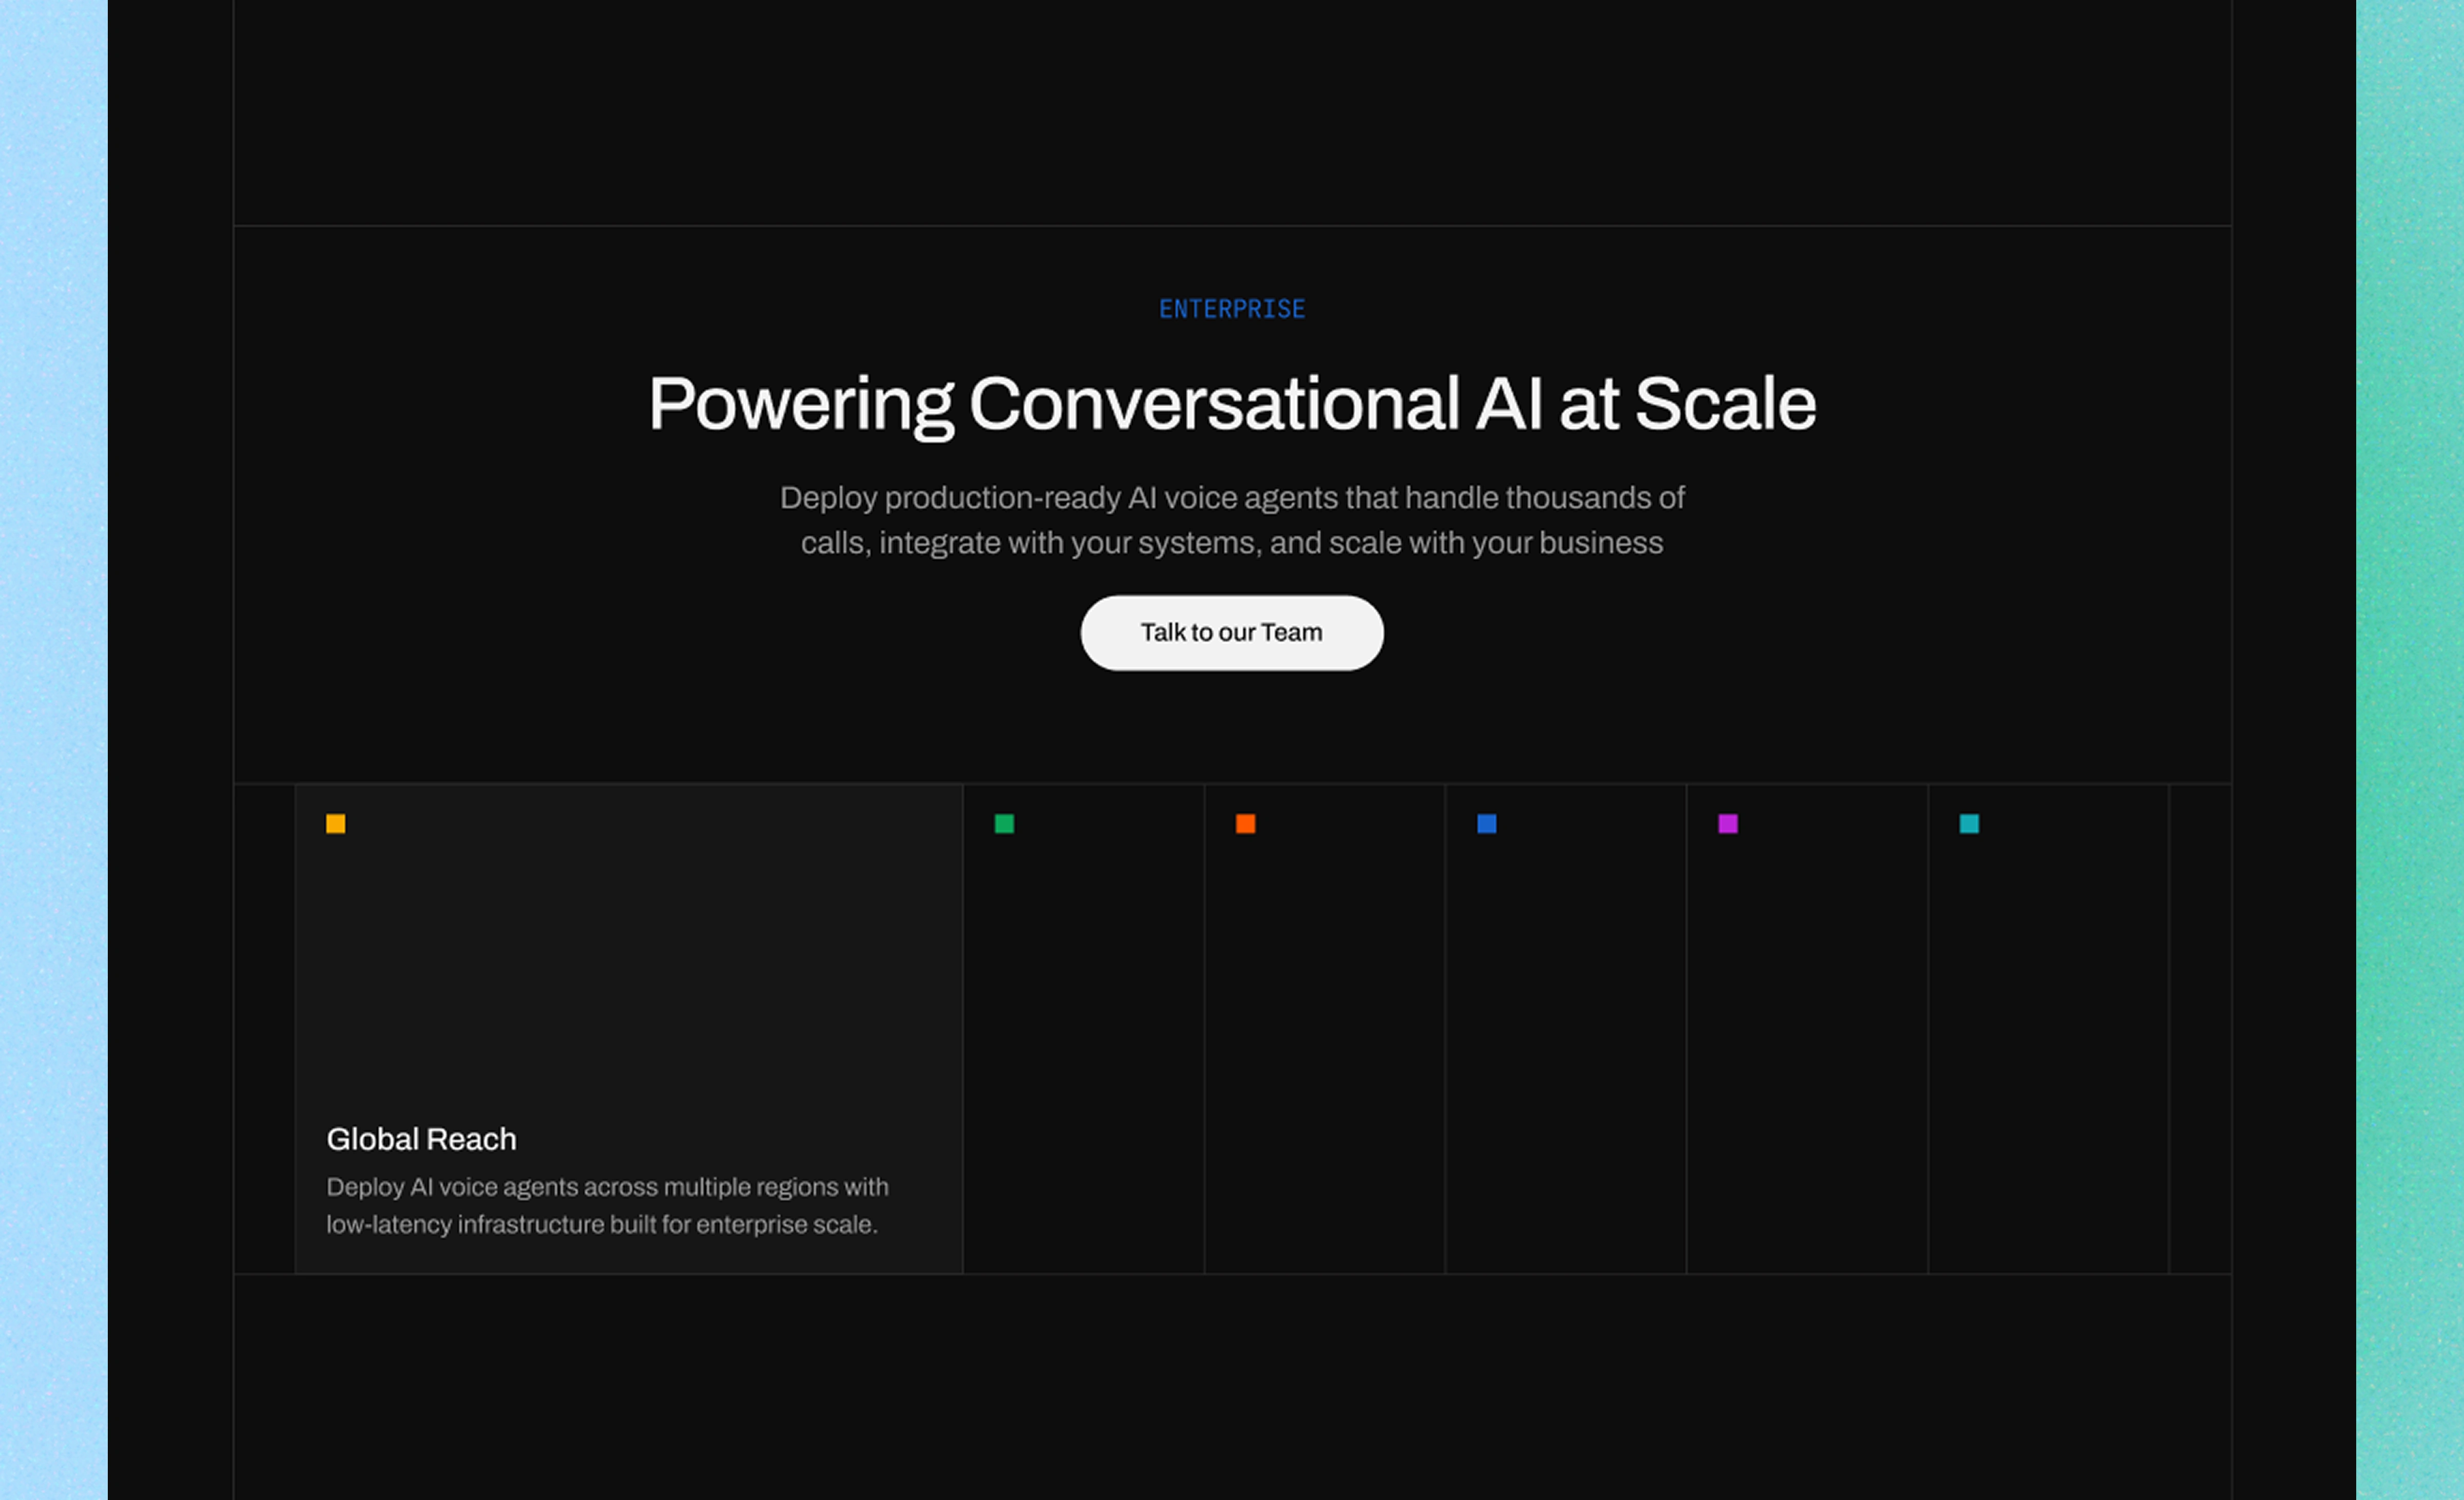Click the blue square marker icon
The height and width of the screenshot is (1500, 2464).
pyautogui.click(x=1486, y=823)
